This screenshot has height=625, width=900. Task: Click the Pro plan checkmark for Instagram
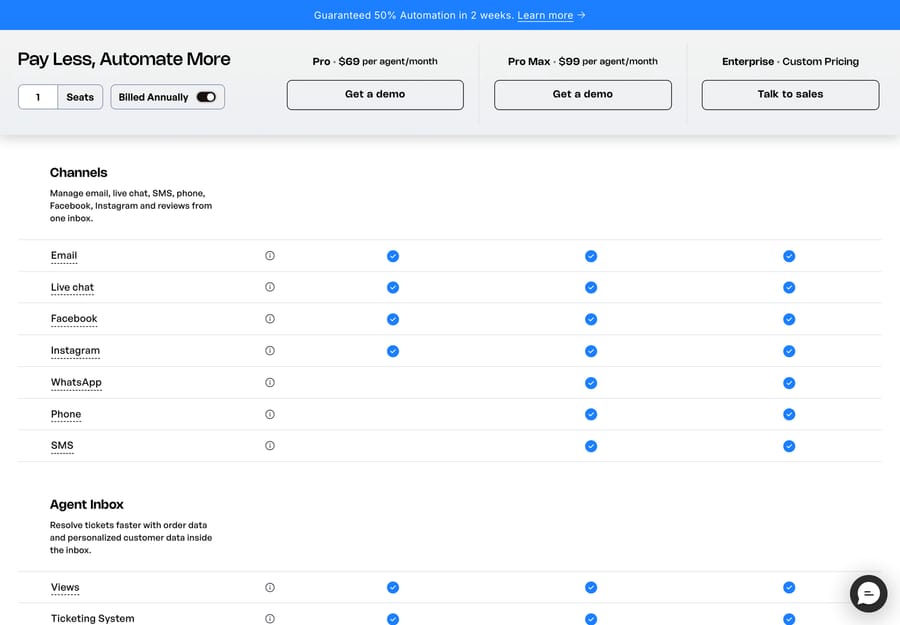tap(393, 351)
